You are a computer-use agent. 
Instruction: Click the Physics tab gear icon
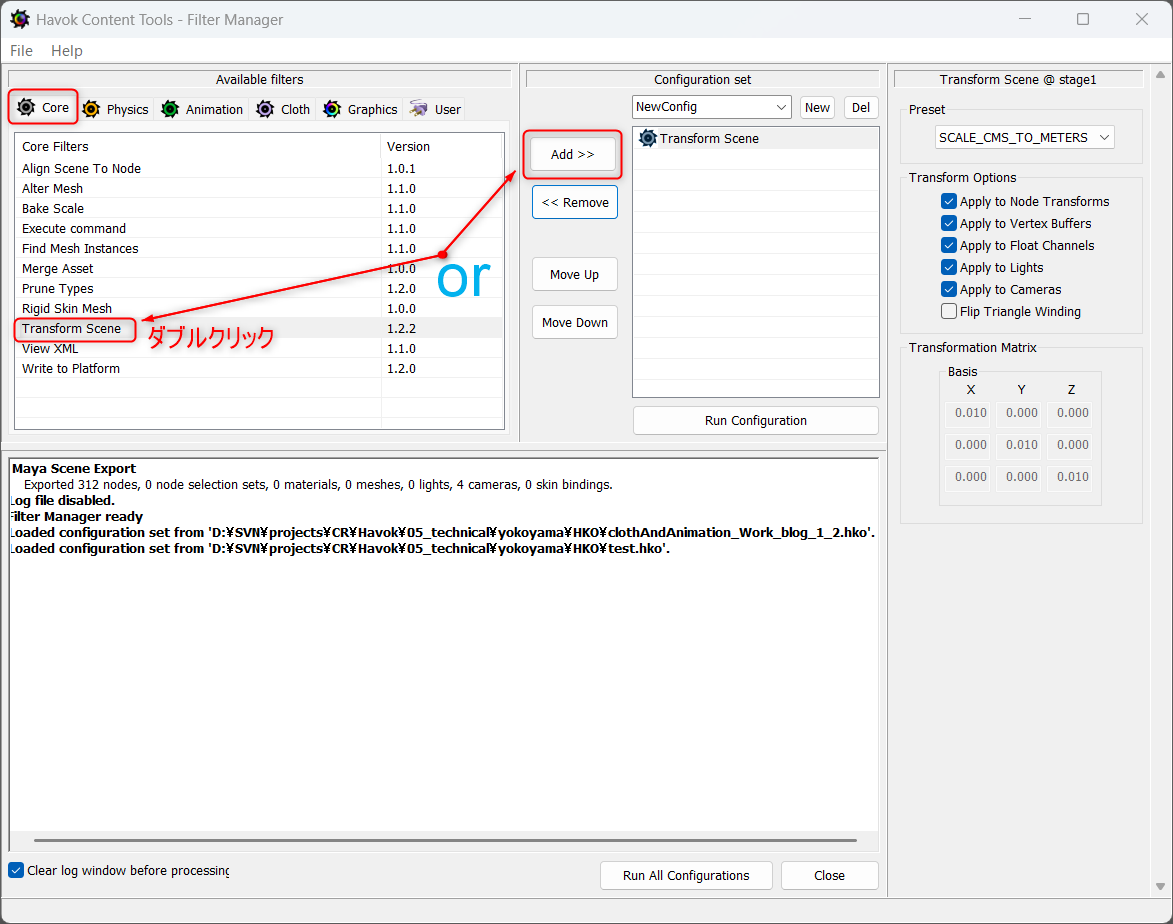[91, 109]
